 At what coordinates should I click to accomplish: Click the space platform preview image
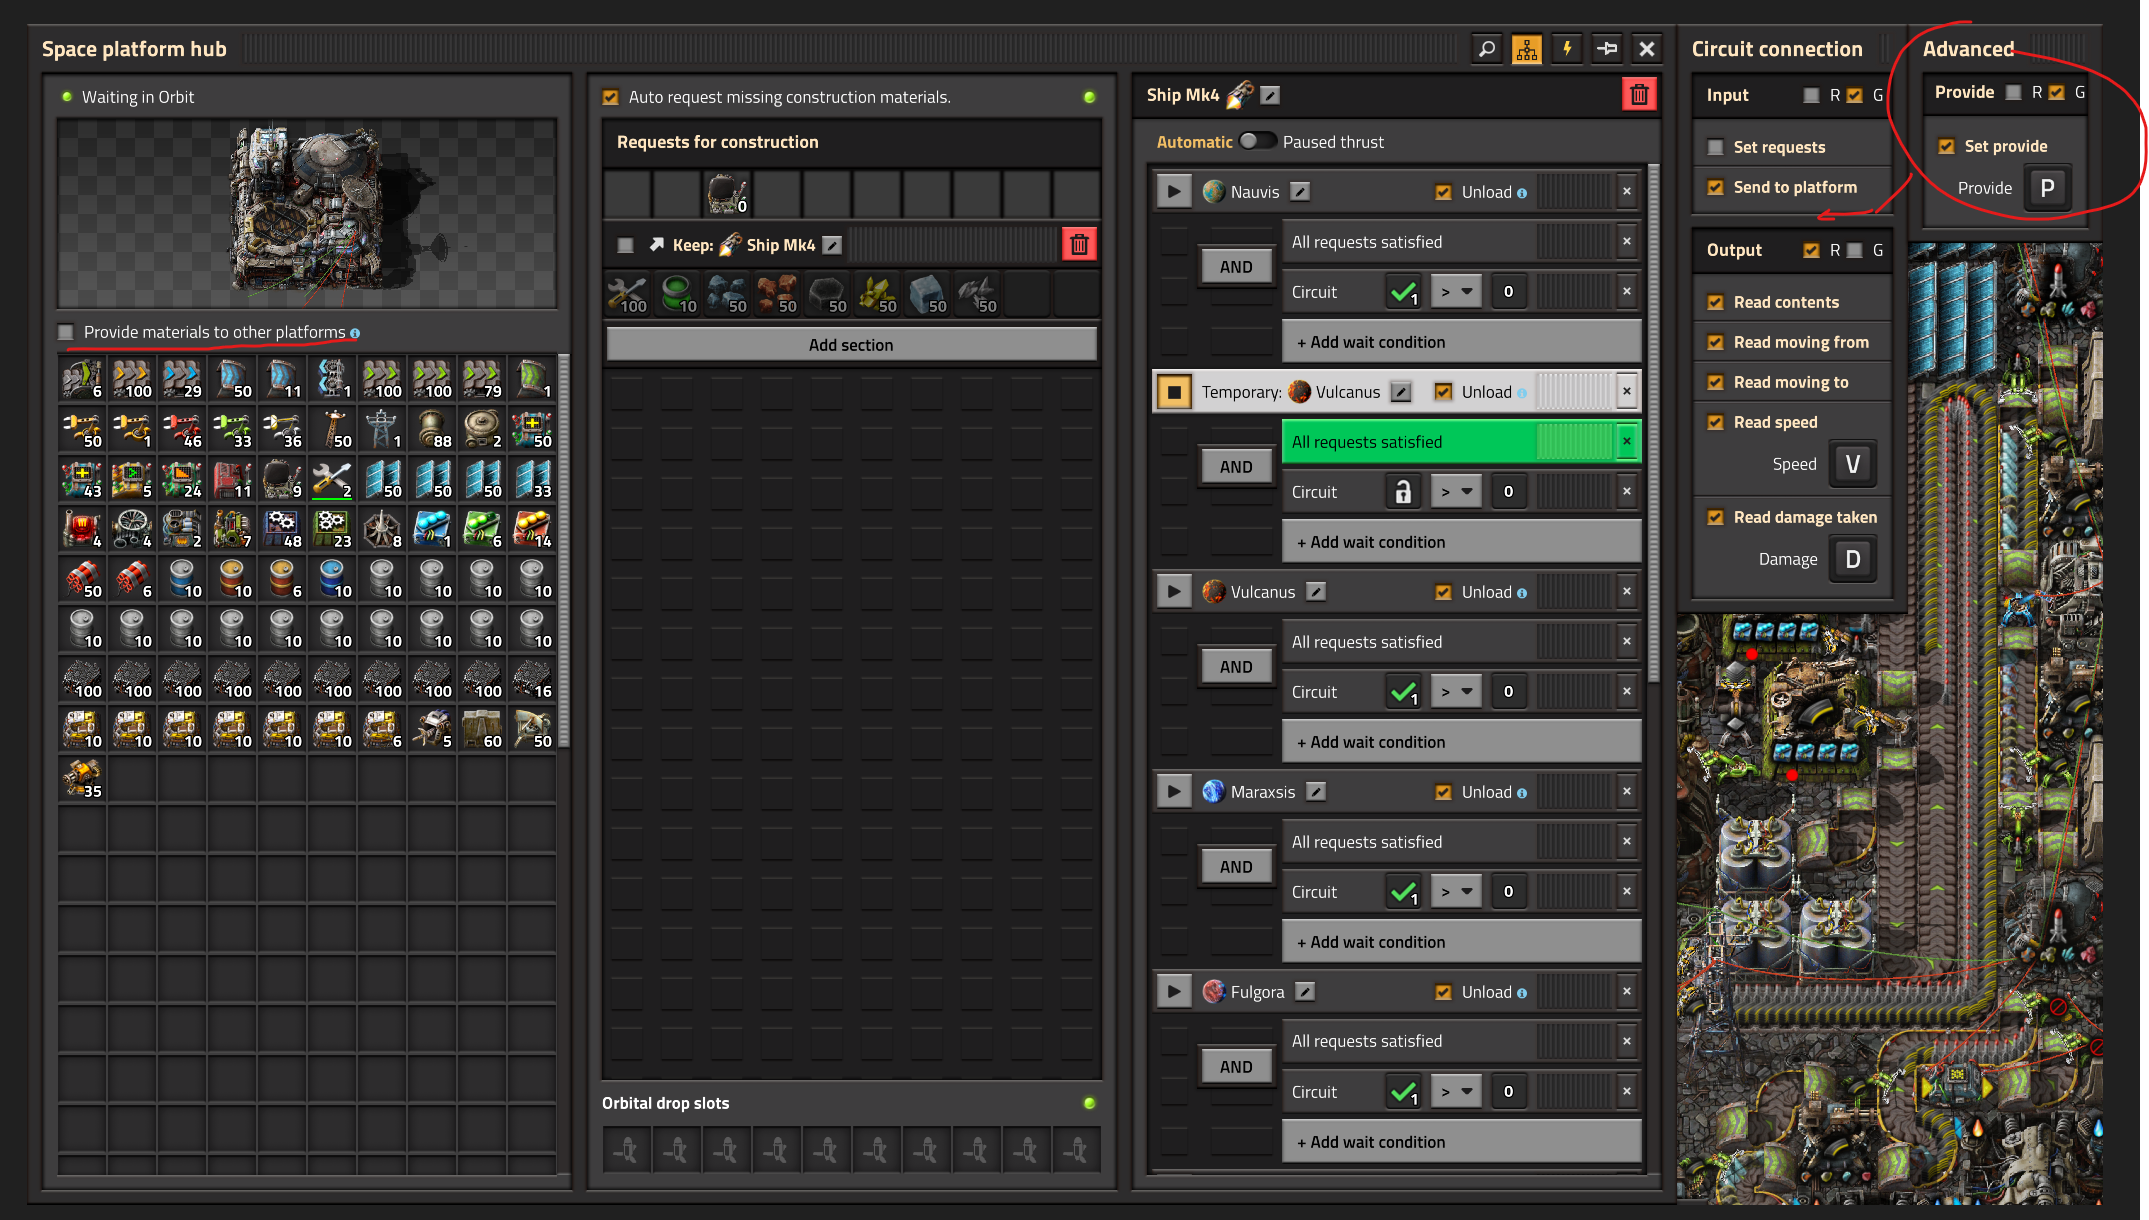[x=307, y=213]
